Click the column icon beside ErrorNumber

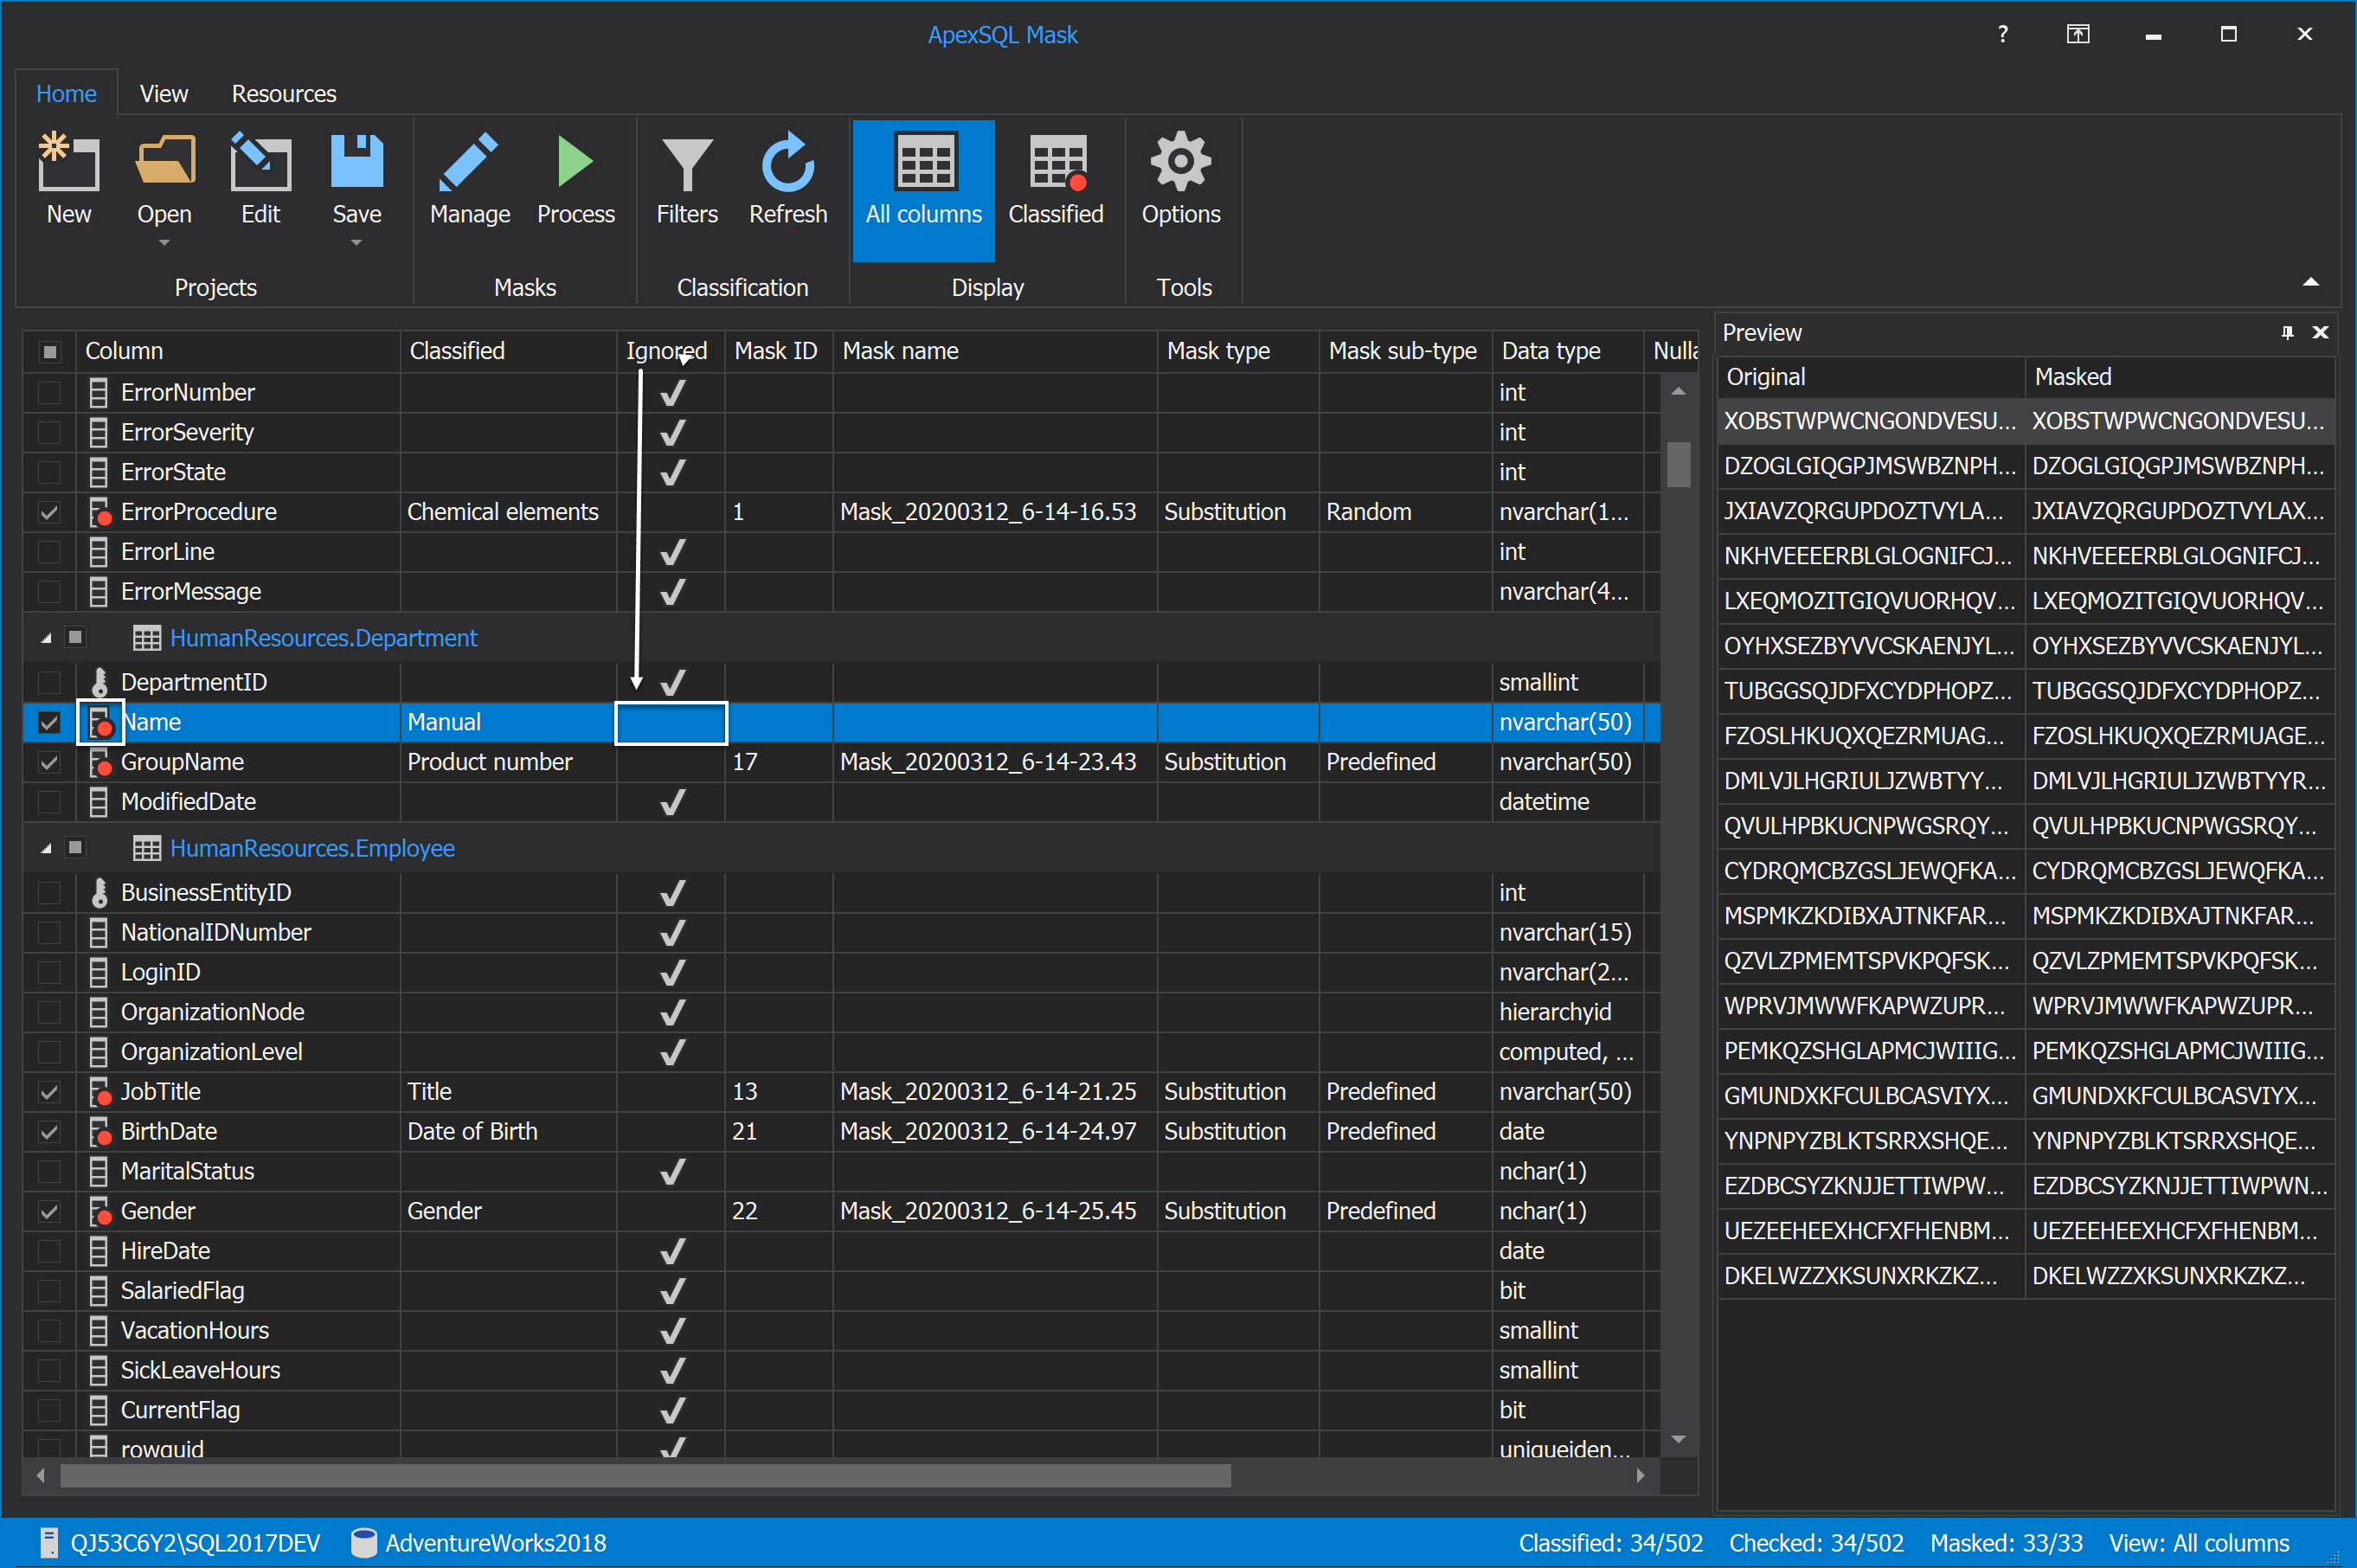pos(98,392)
